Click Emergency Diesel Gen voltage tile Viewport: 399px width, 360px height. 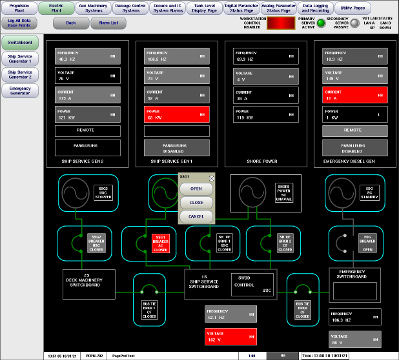click(x=355, y=76)
